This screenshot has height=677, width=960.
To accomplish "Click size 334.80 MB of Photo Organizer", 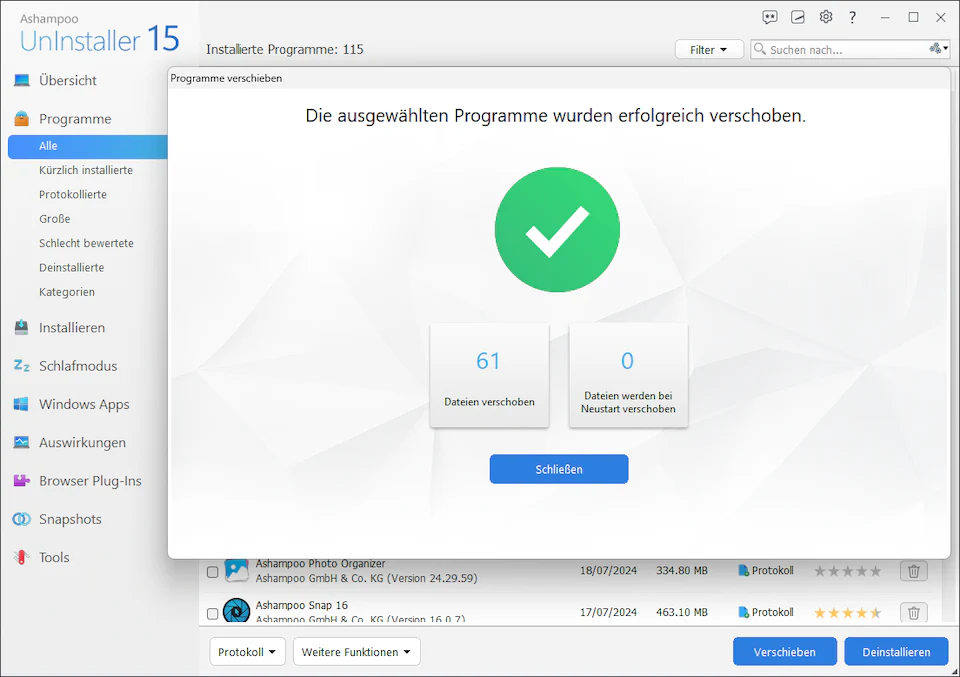I will point(681,570).
